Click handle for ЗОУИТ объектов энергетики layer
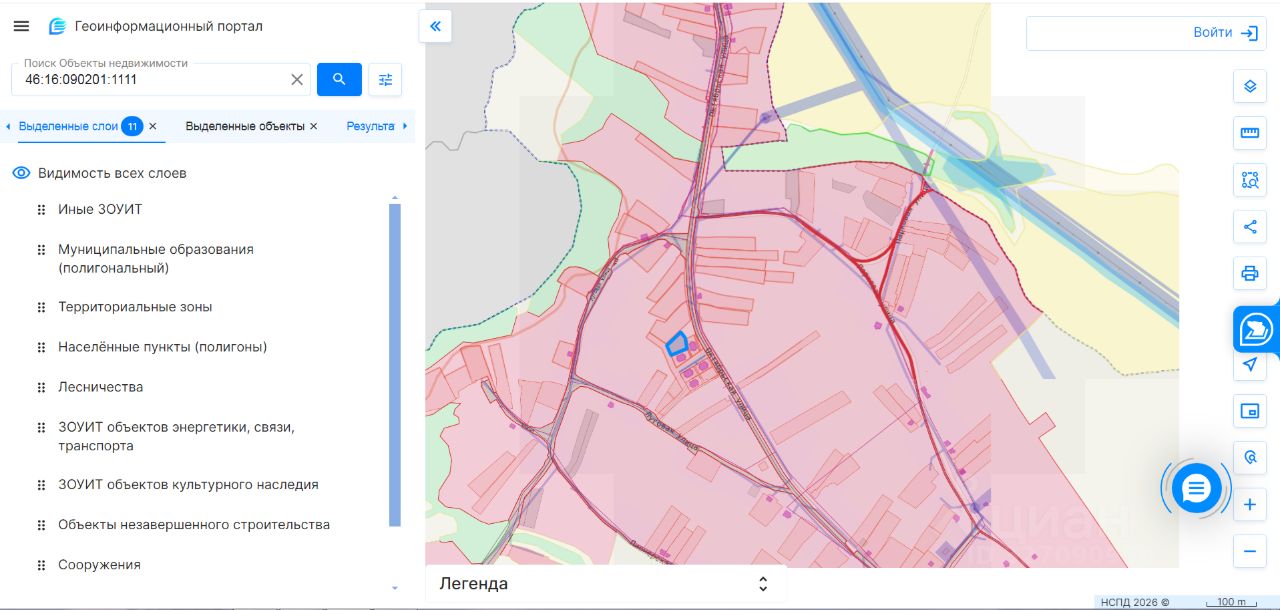Viewport: 1280px width, 610px height. click(x=41, y=428)
